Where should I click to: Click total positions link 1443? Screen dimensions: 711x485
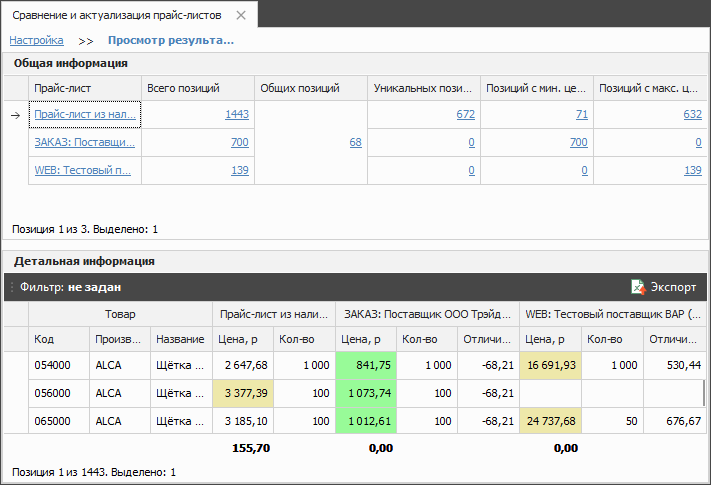click(x=237, y=114)
